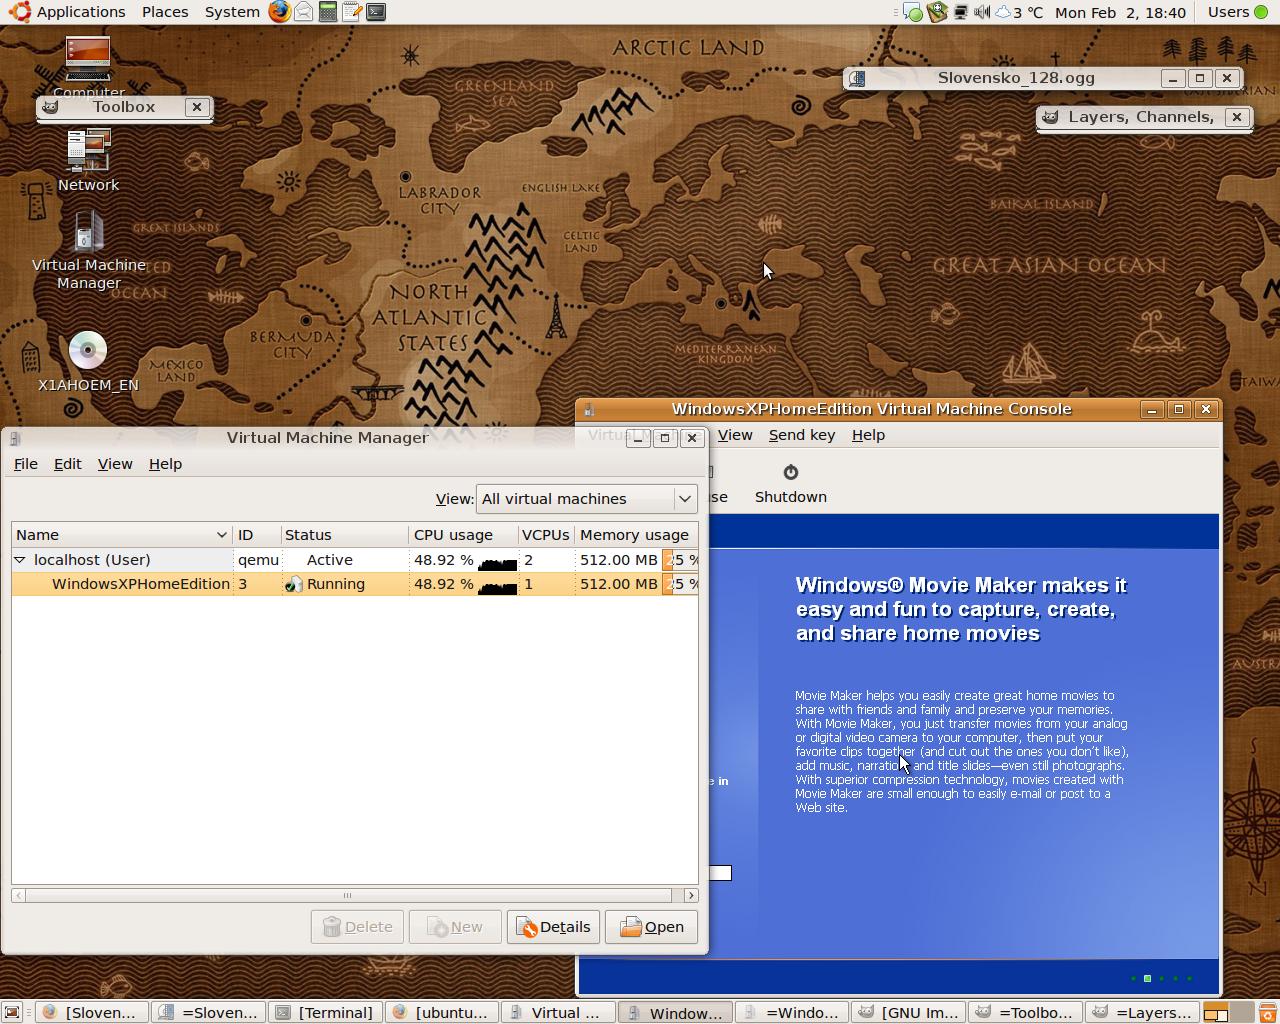Image resolution: width=1280 pixels, height=1024 pixels.
Task: Open Help menu in Virtual Machine Console
Action: pos(868,435)
